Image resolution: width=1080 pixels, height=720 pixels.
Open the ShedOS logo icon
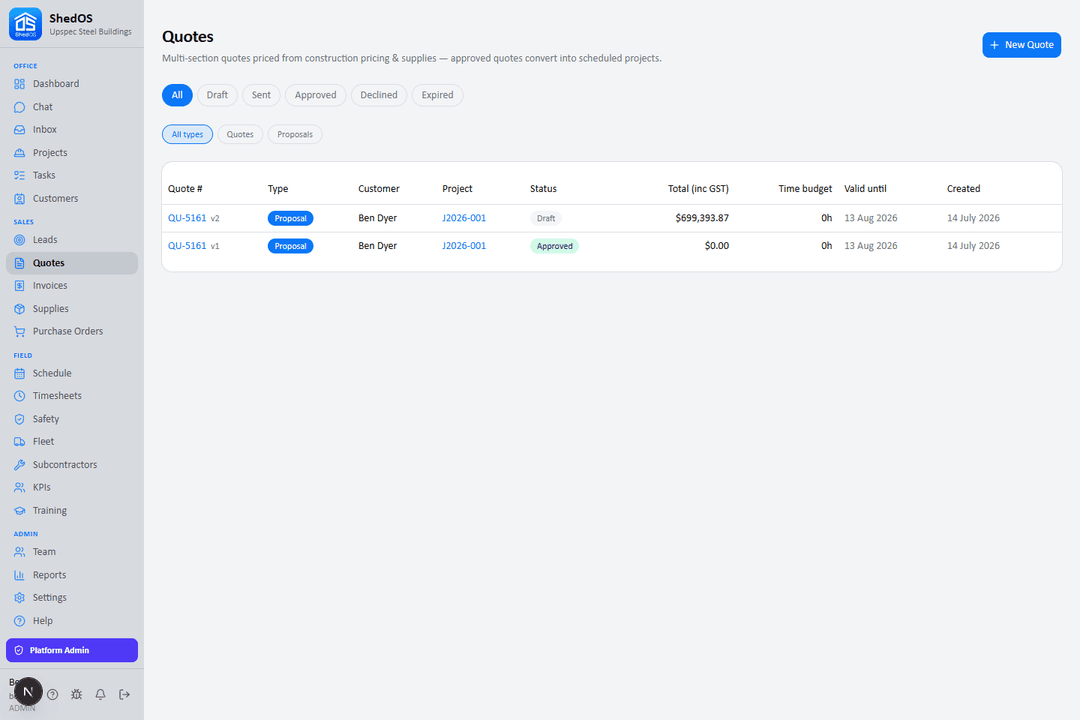25,24
